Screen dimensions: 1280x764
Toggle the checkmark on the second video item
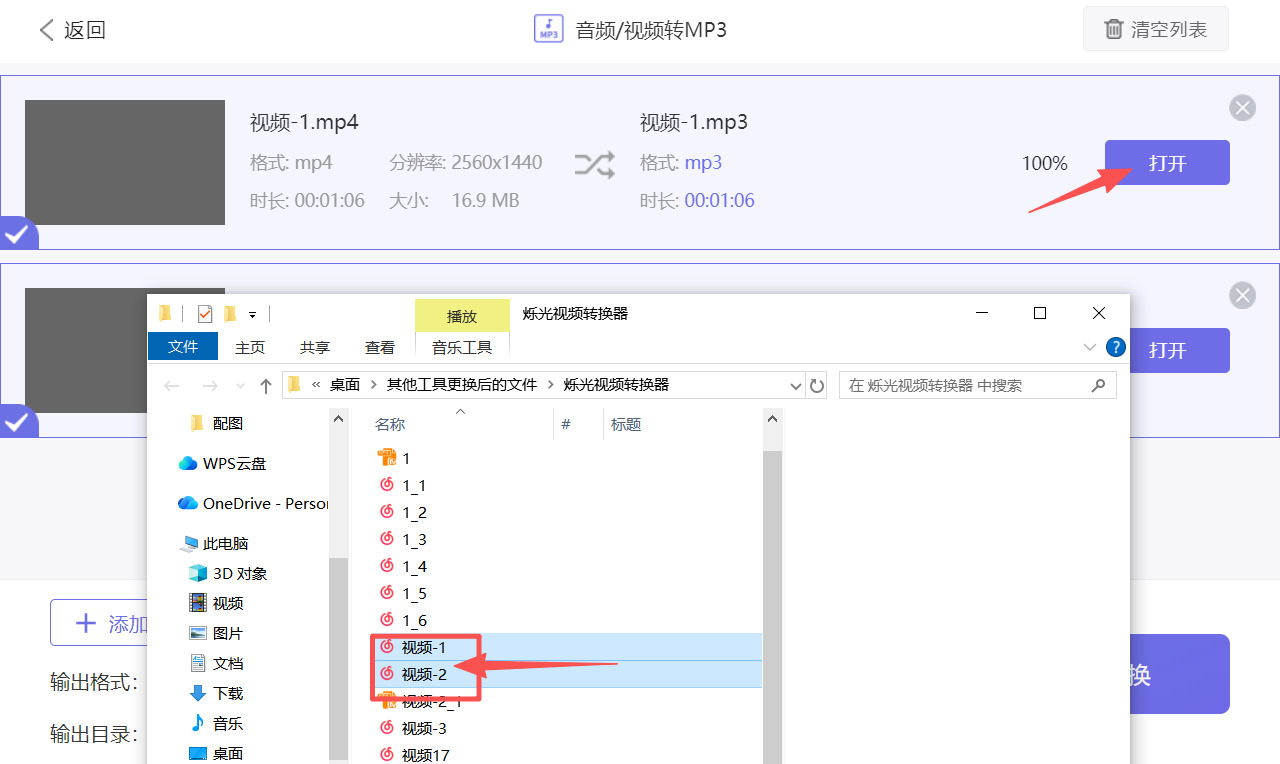tap(17, 422)
